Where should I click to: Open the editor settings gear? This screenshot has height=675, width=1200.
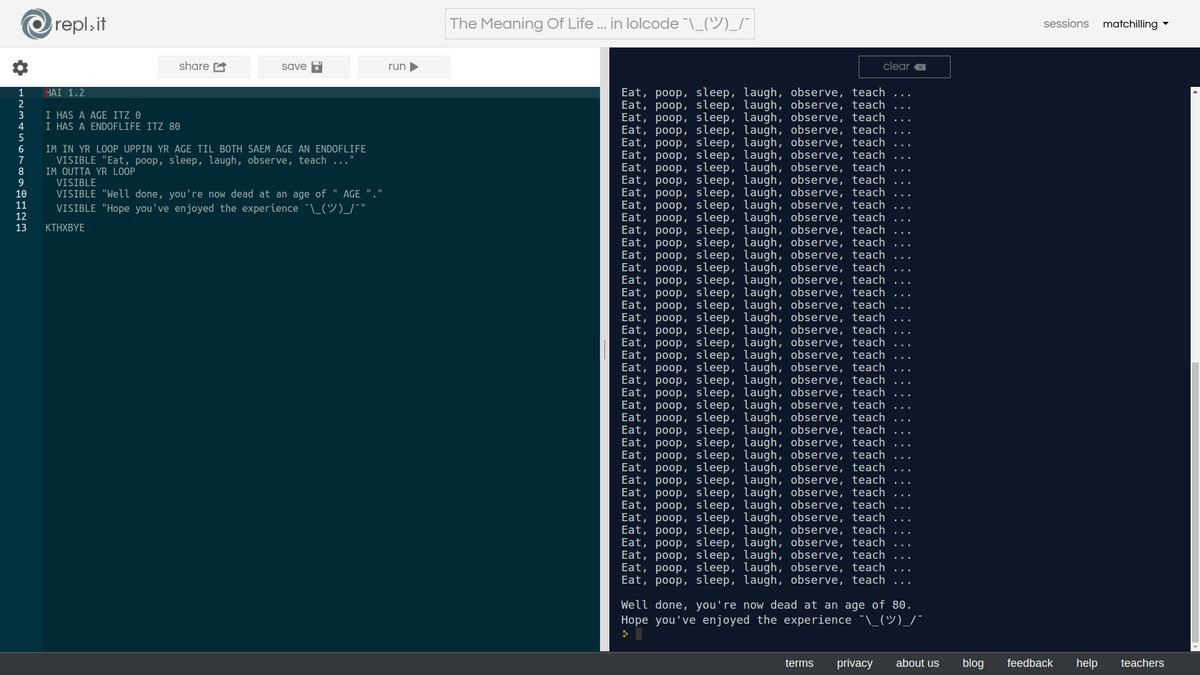(20, 68)
